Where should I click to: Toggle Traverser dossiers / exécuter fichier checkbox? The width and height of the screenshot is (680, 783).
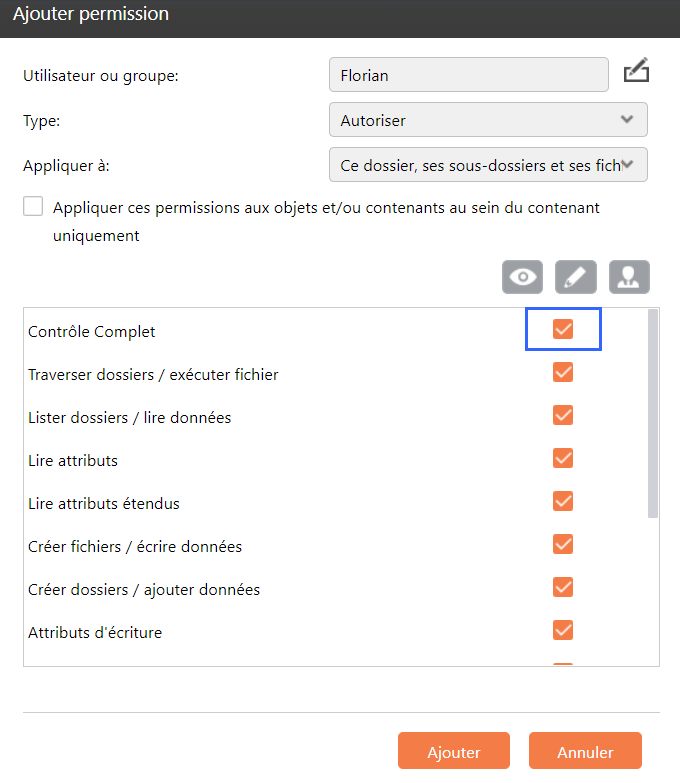click(x=563, y=373)
